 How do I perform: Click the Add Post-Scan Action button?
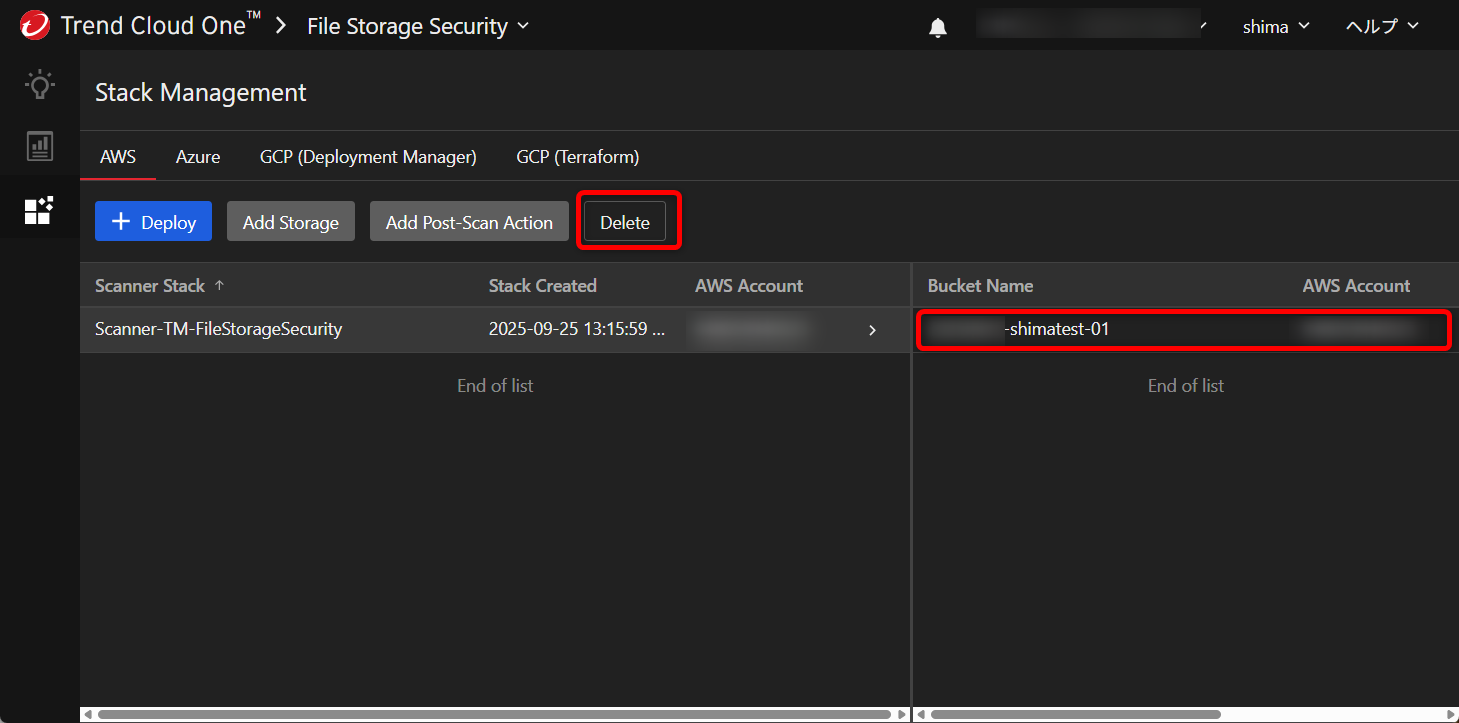pyautogui.click(x=469, y=222)
